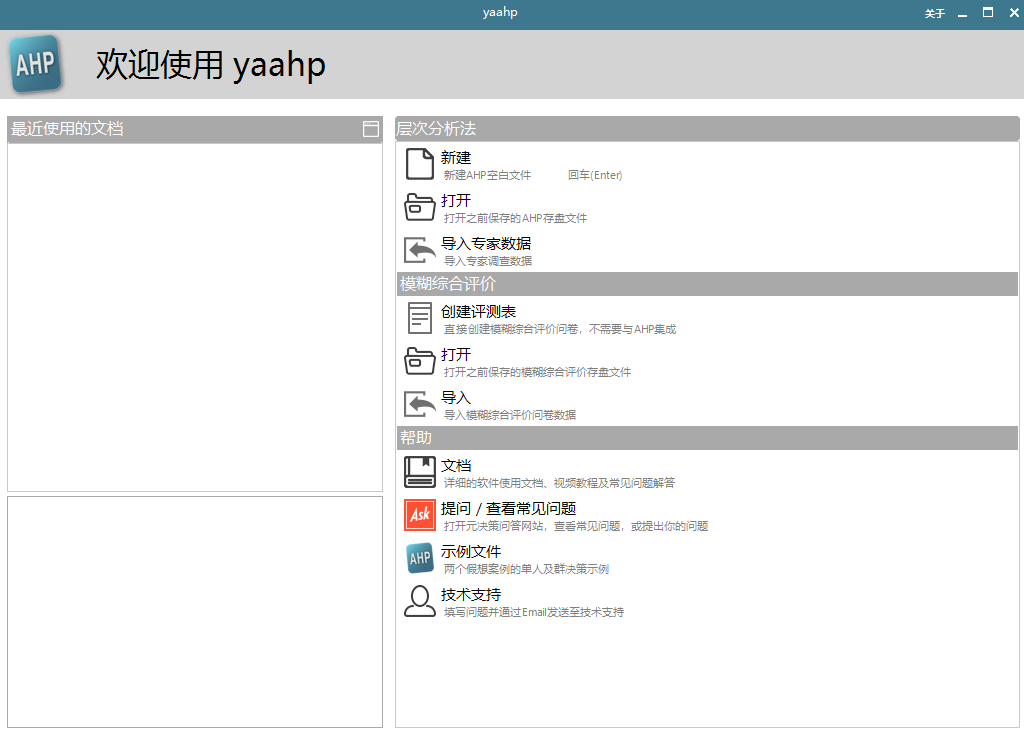Open 示例文件 examples
This screenshot has width=1024, height=739.
click(470, 552)
